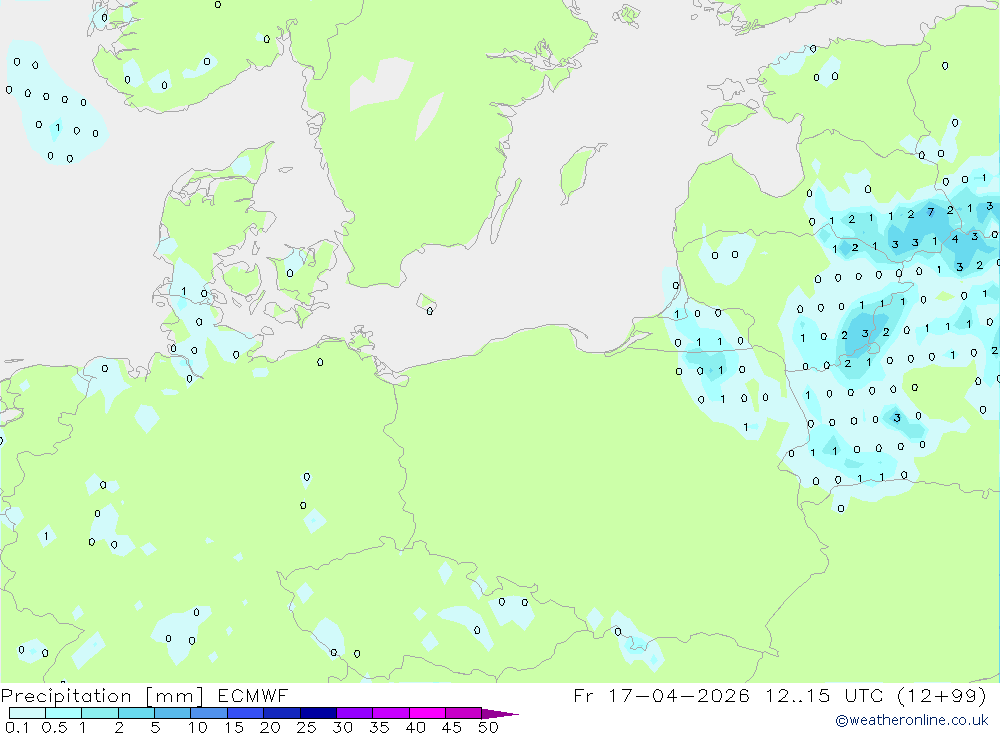The height and width of the screenshot is (733, 1000).
Task: Click the legend label 0.5
Action: coord(54,727)
